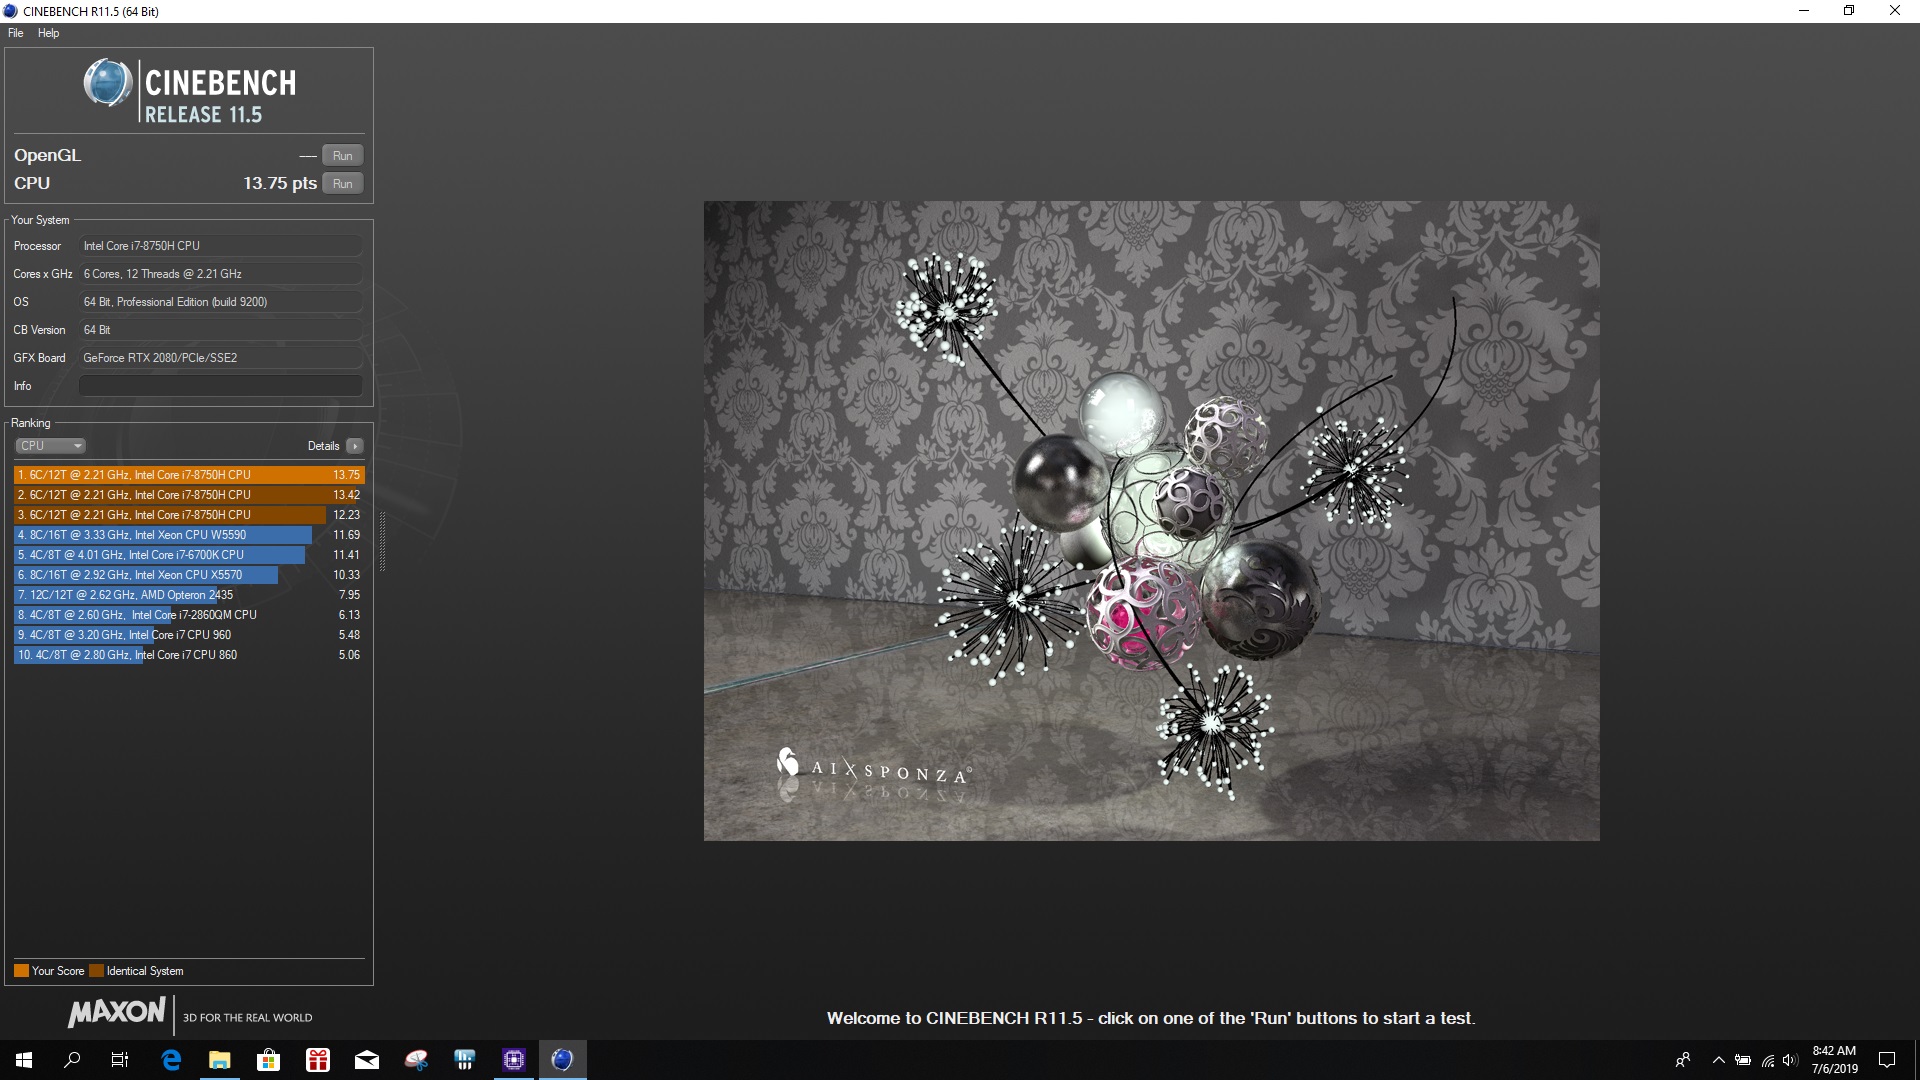Click the MAXON logo
The height and width of the screenshot is (1080, 1920).
[116, 1012]
